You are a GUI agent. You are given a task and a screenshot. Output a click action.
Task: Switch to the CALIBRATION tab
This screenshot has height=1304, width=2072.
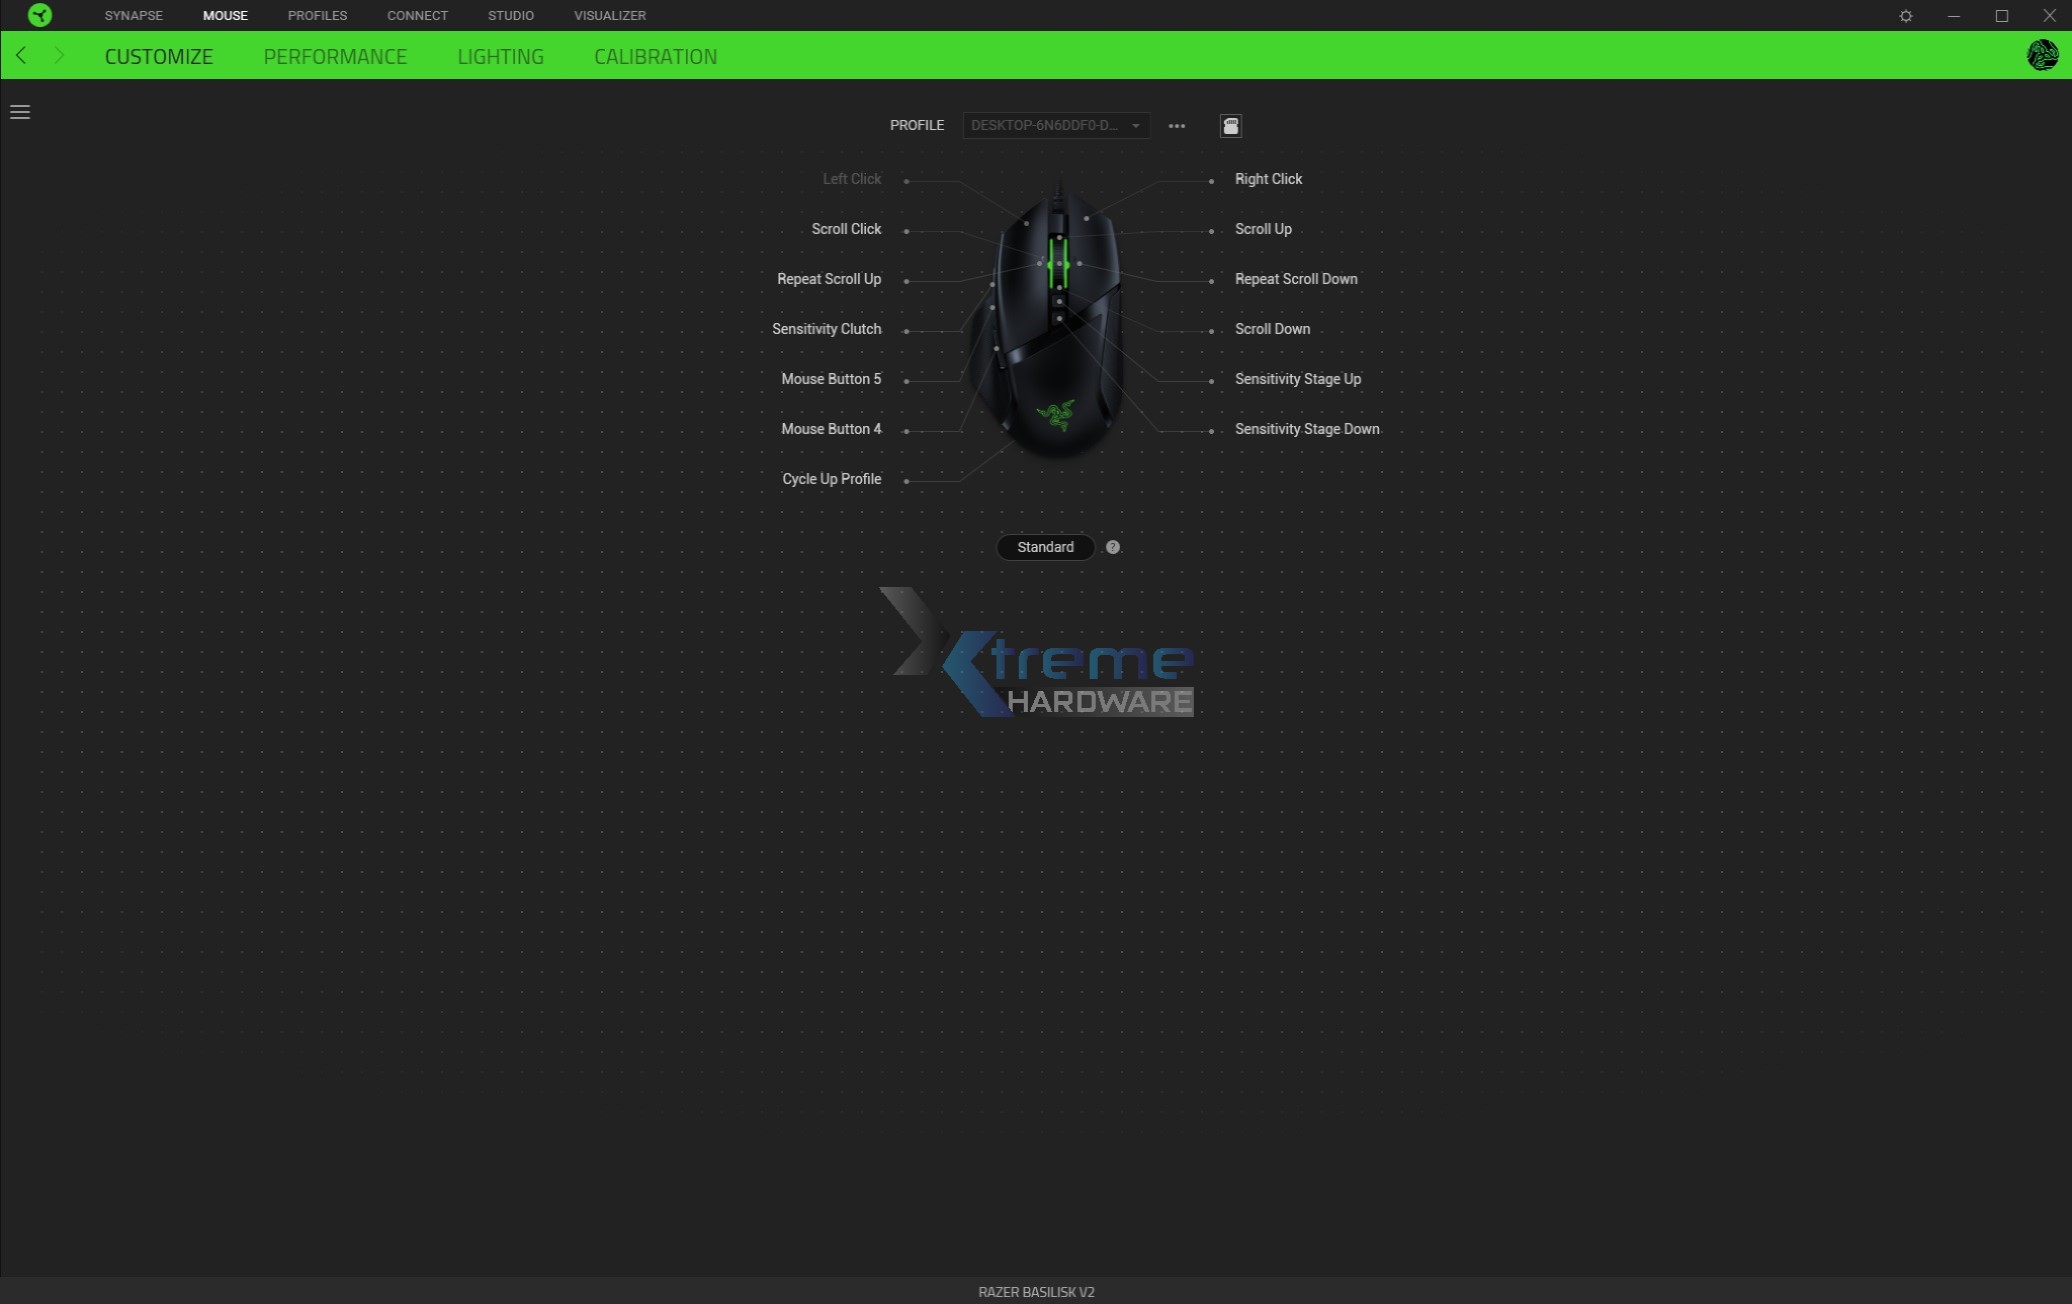pos(655,56)
